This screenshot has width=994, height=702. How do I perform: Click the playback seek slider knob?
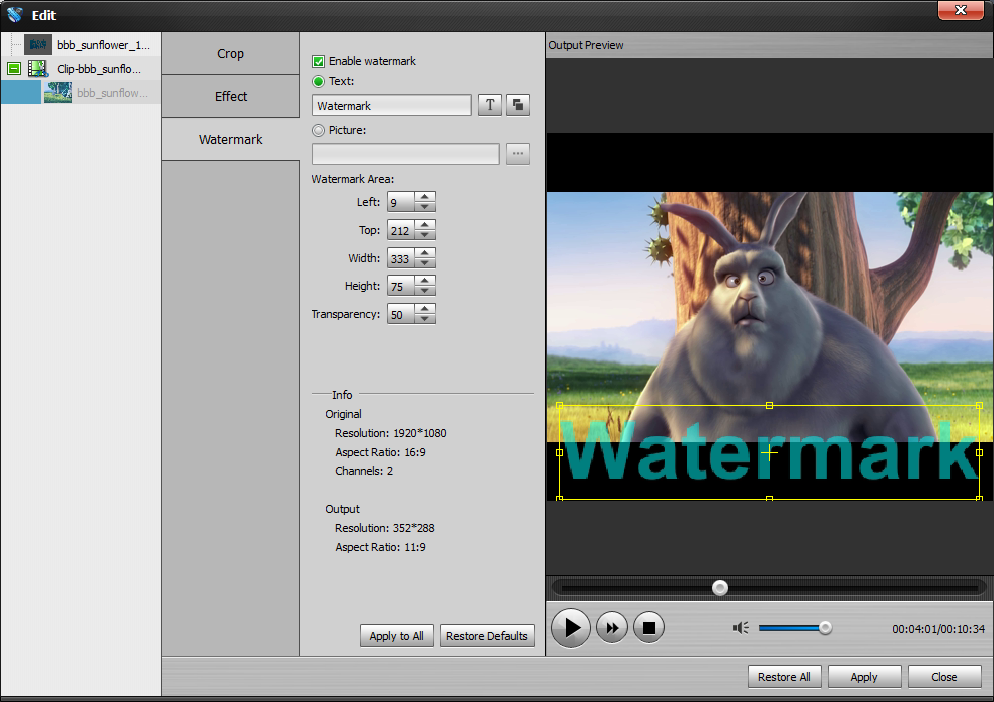[x=720, y=588]
